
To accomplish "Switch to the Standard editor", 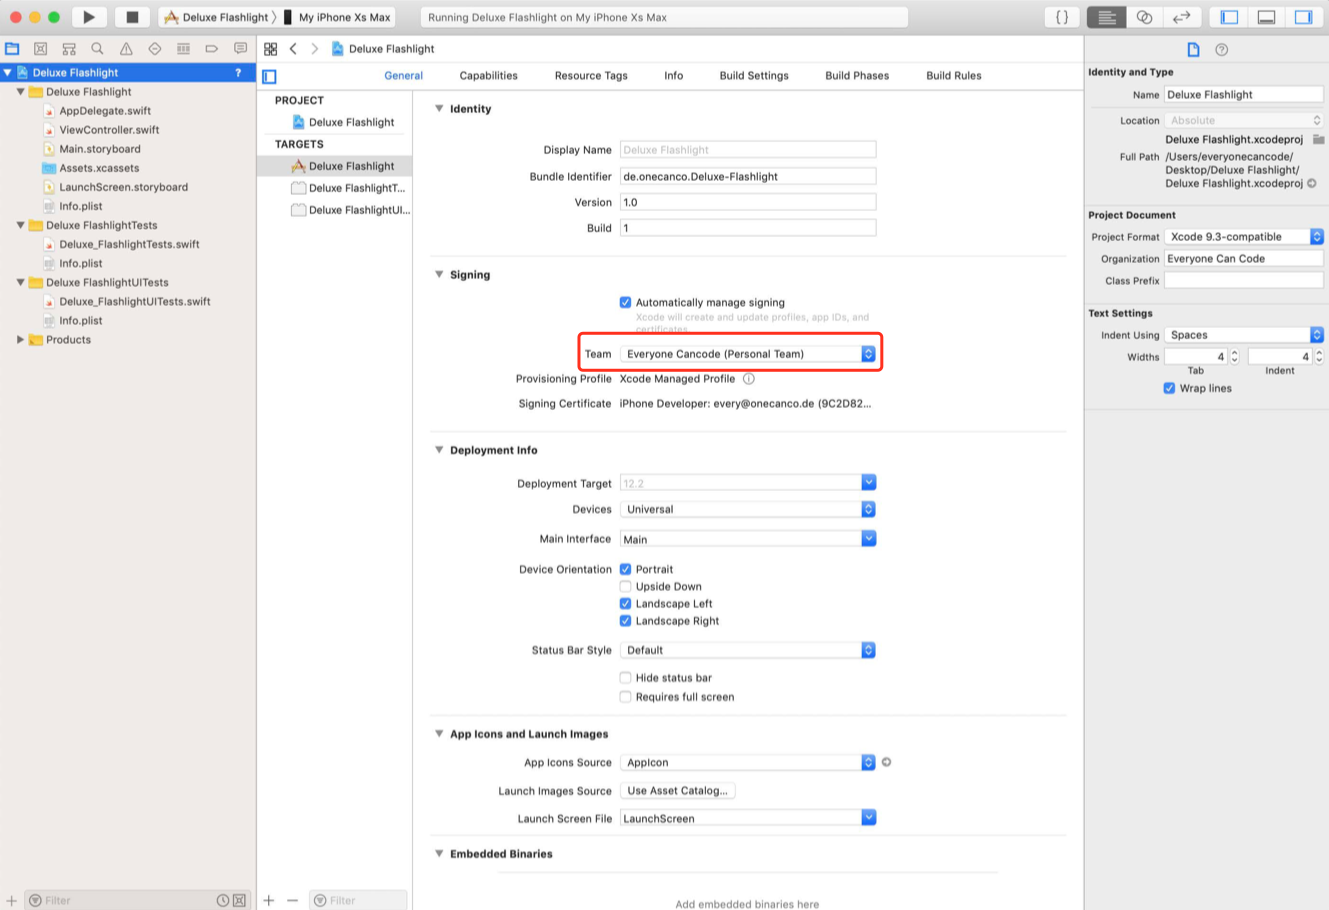I will 1106,17.
